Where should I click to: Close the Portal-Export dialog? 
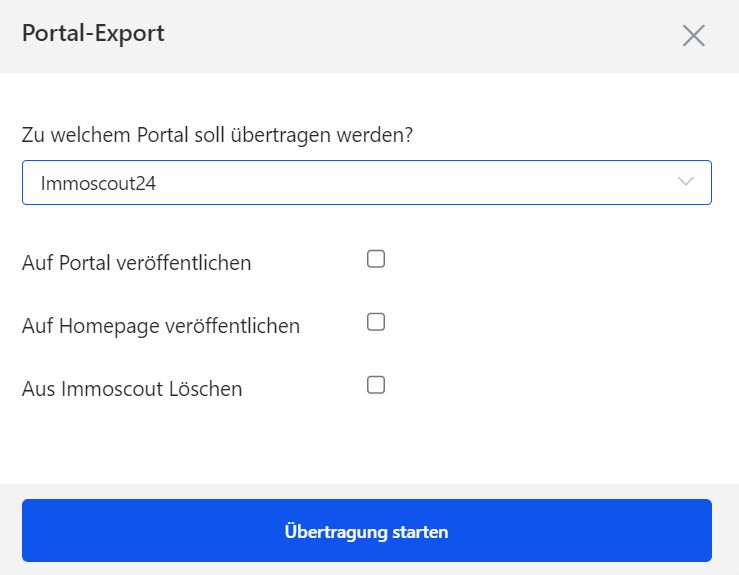693,36
